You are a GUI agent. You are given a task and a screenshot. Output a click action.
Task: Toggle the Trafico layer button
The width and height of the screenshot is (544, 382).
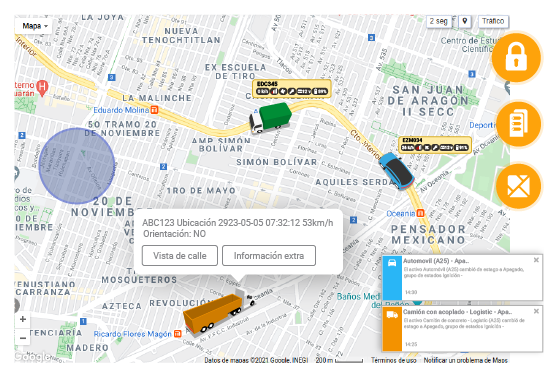coord(493,22)
